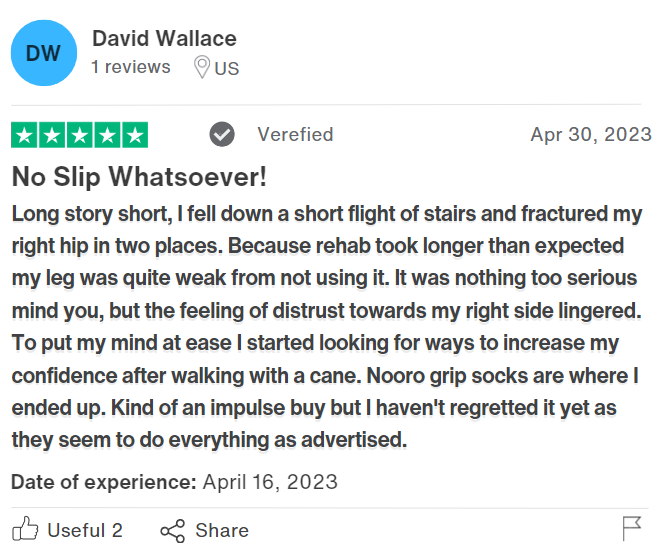Screen dimensions: 663x554
Task: Click the verified checkmark badge
Action: pos(222,134)
